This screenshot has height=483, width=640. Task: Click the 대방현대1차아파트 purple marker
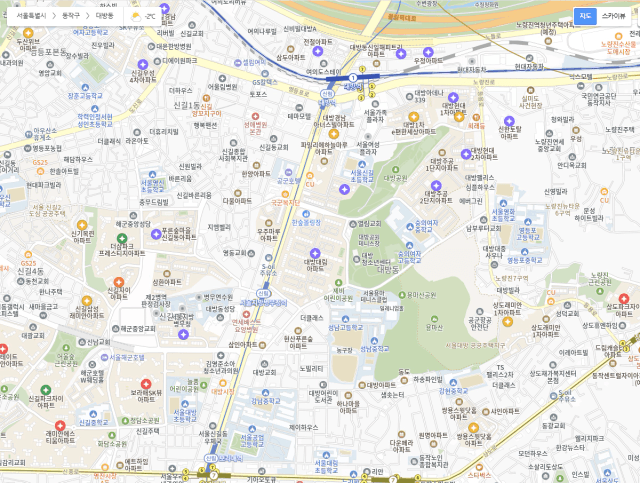click(x=453, y=98)
